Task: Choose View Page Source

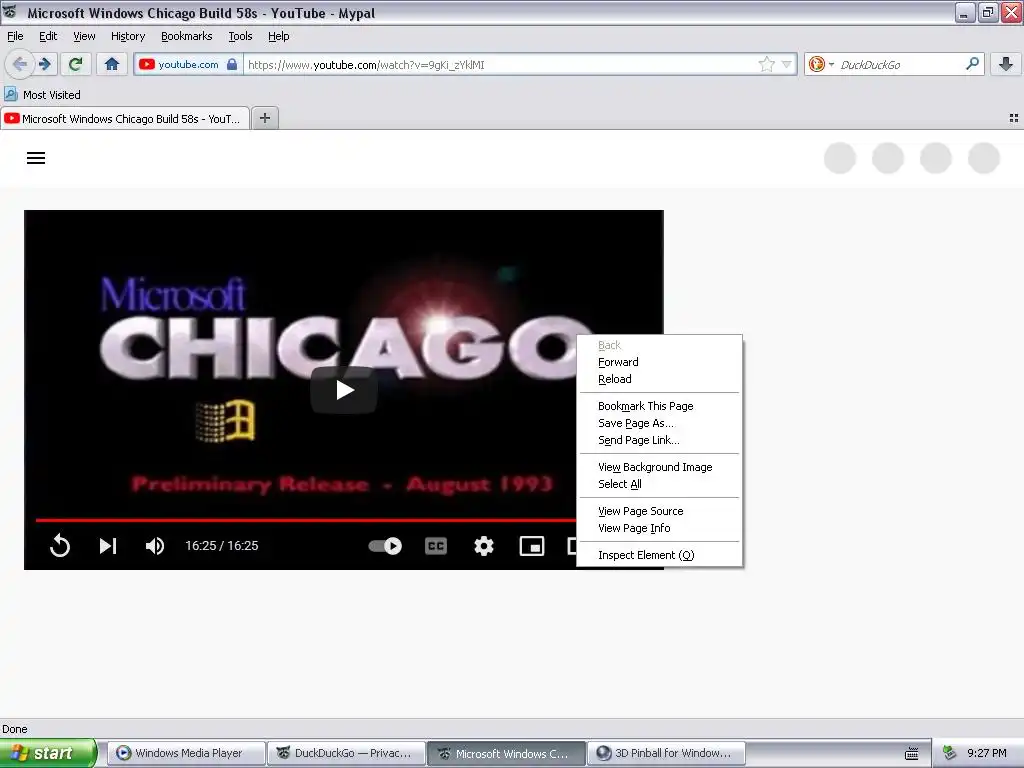Action: click(660, 511)
